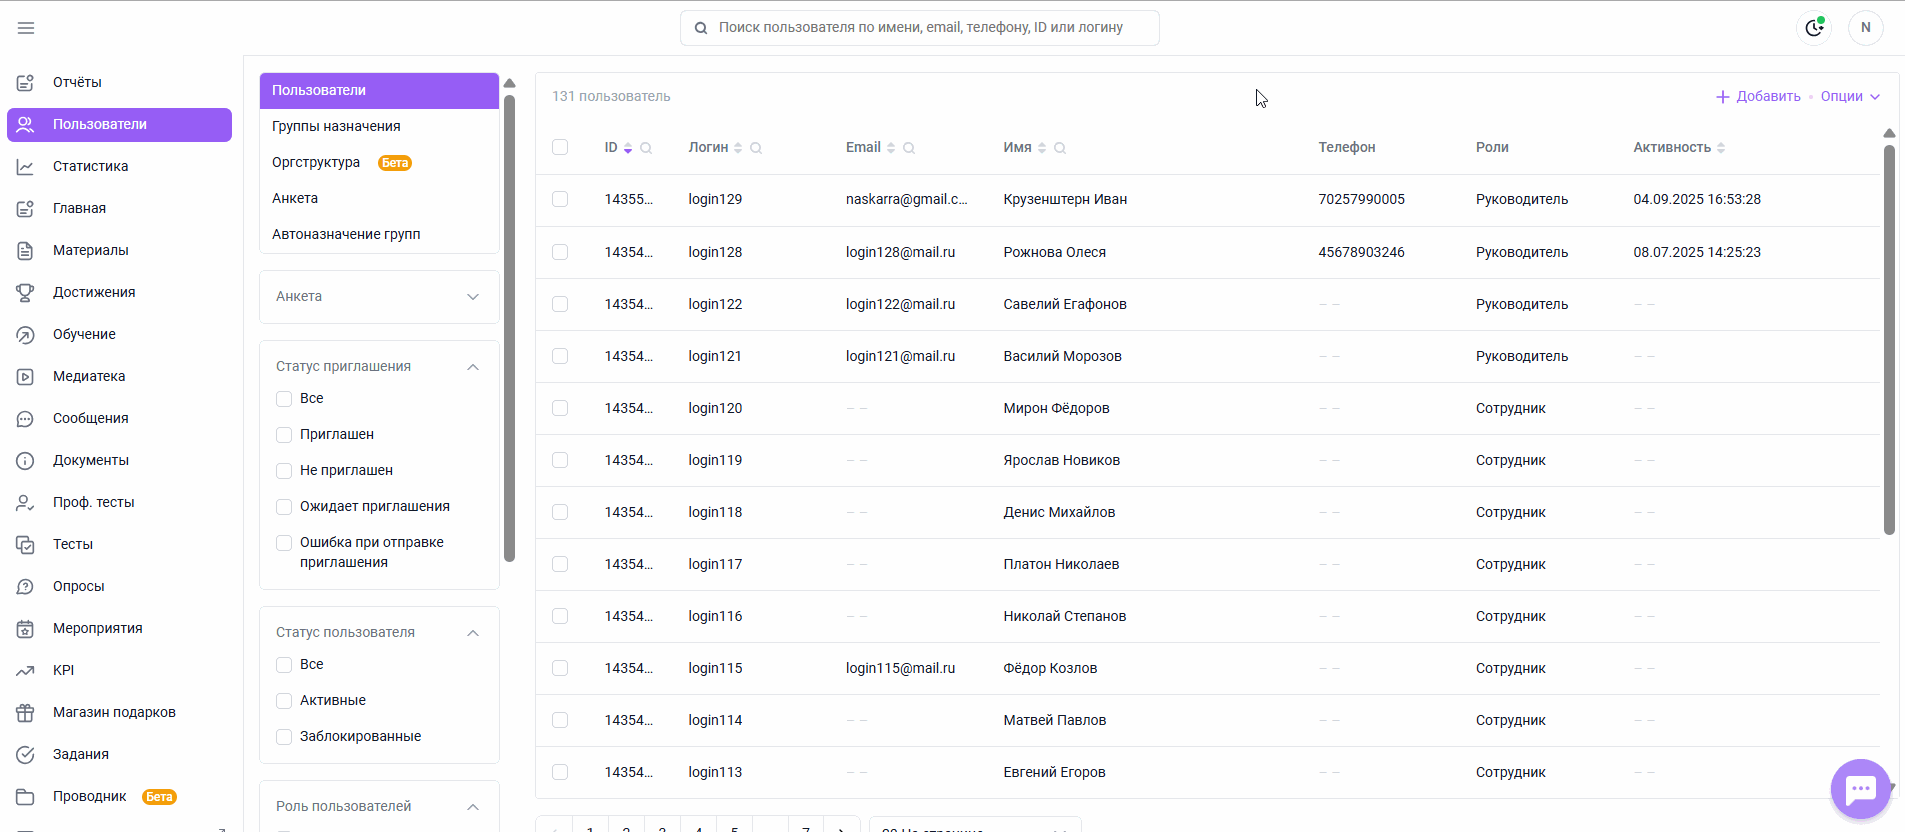The image size is (1905, 832).
Task: Toggle the dark theme moon icon
Action: (1814, 28)
